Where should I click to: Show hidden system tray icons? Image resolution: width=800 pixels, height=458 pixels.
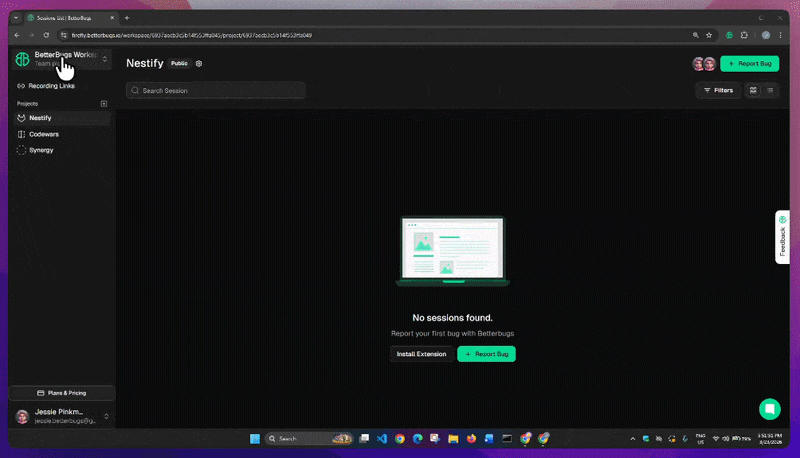pos(633,439)
